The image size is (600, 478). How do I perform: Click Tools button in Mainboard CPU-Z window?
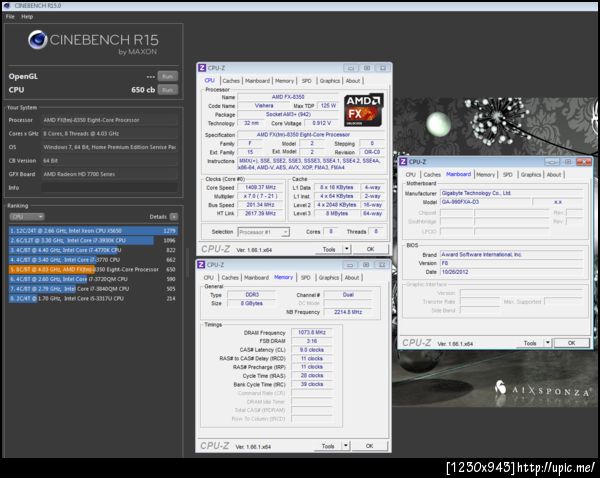530,343
